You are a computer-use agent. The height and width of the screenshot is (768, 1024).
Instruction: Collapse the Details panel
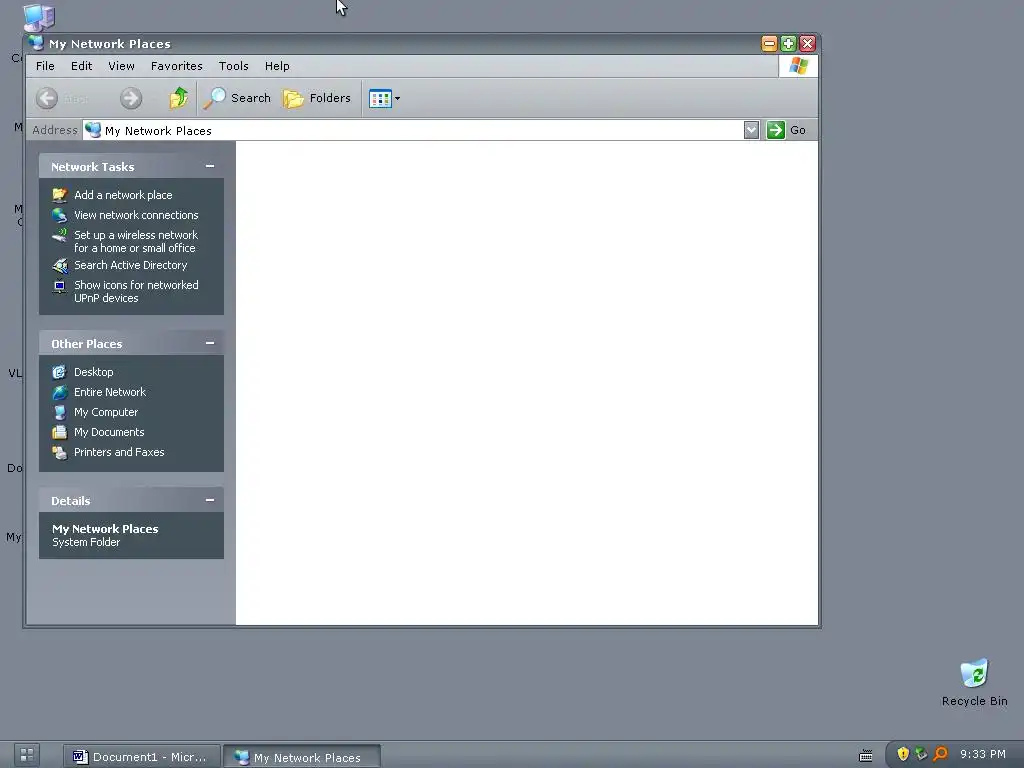[210, 500]
